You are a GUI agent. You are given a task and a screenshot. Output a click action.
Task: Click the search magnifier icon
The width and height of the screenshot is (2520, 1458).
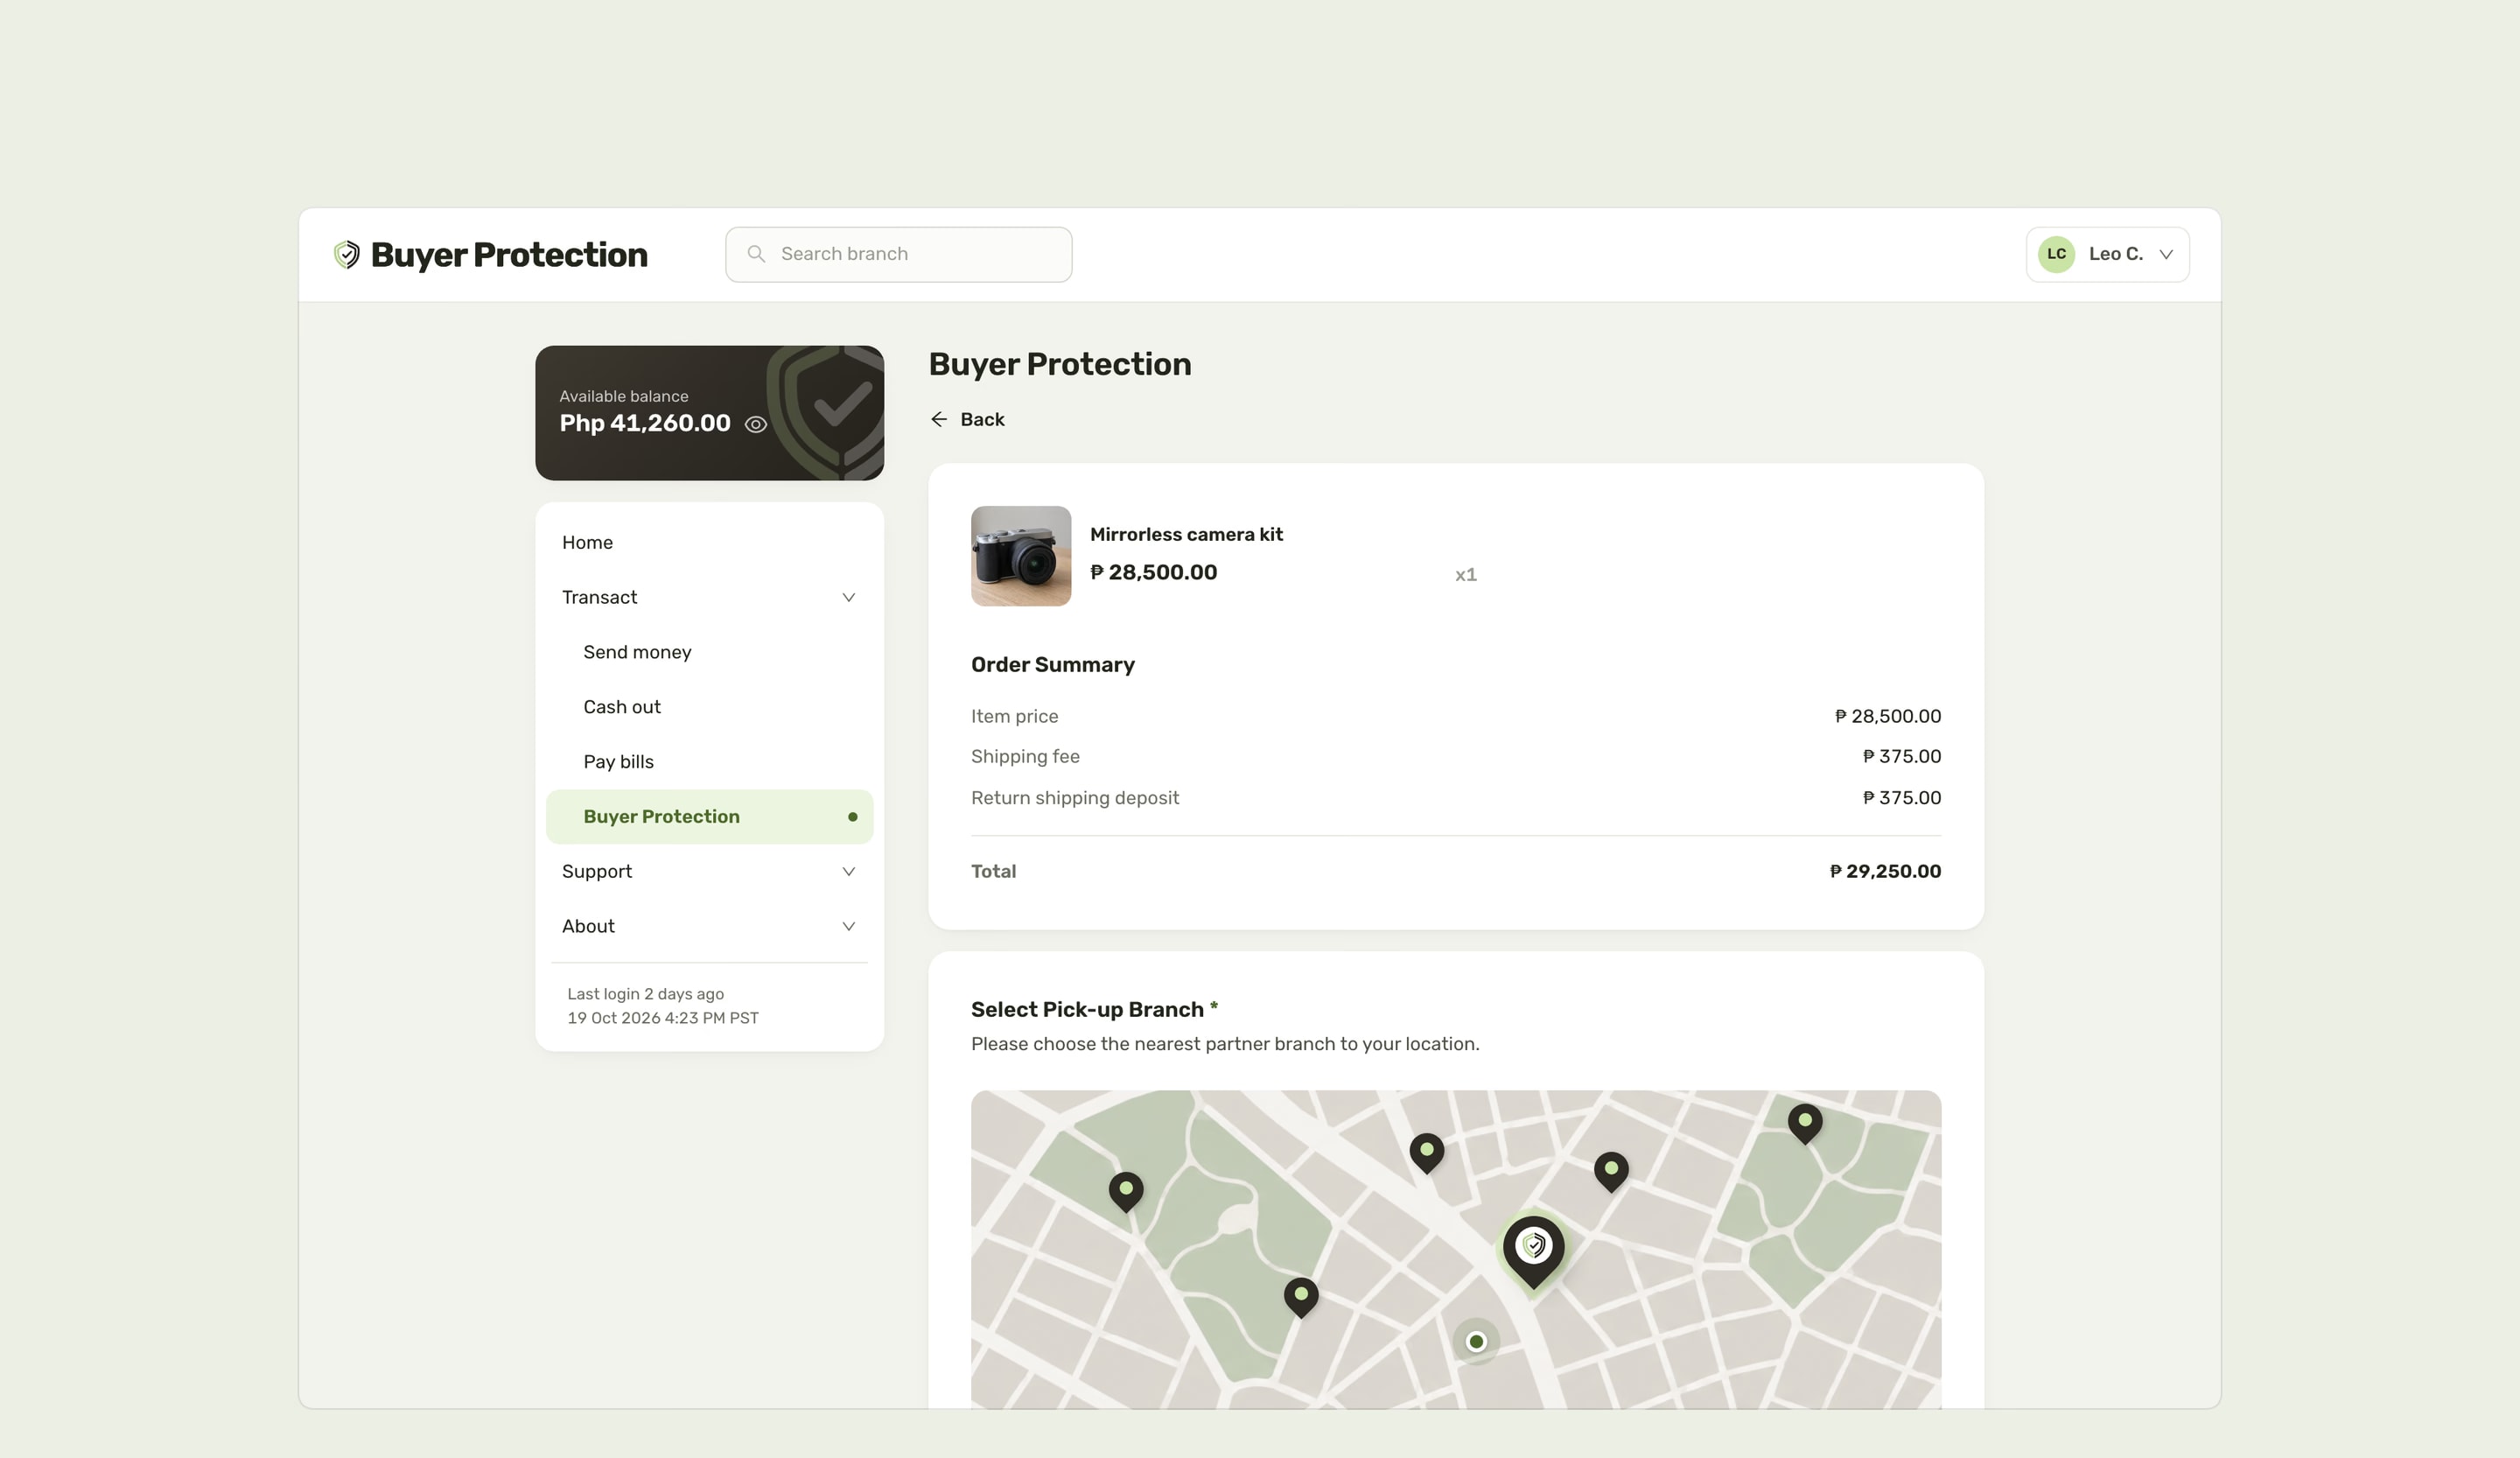[x=757, y=254]
